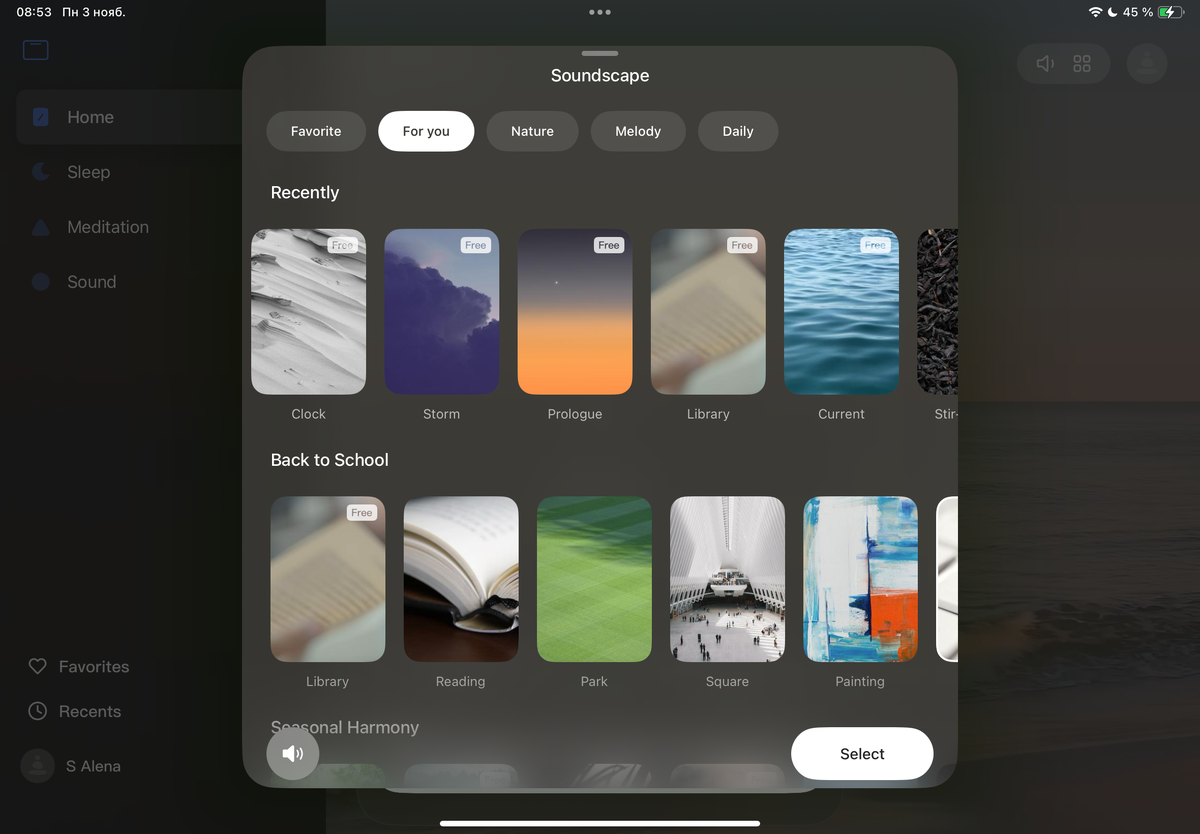This screenshot has height=834, width=1200.
Task: Click the Back to School heading
Action: 330,460
